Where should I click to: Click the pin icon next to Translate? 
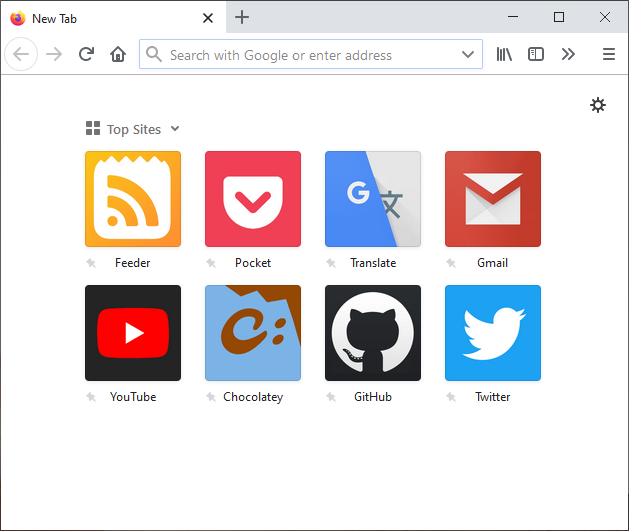click(331, 263)
